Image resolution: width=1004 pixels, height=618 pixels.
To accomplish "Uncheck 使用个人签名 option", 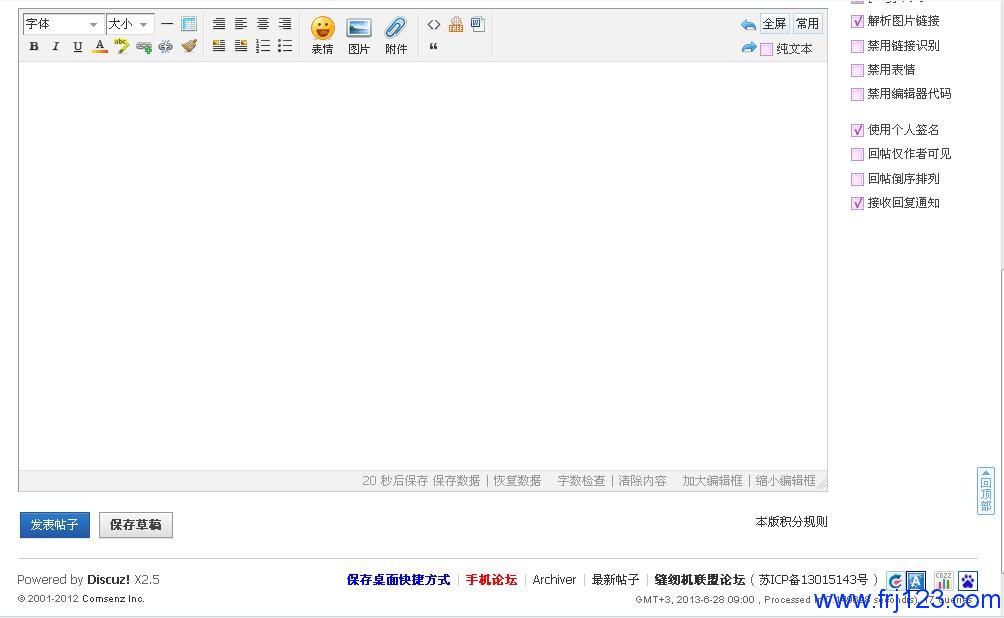I will point(857,130).
